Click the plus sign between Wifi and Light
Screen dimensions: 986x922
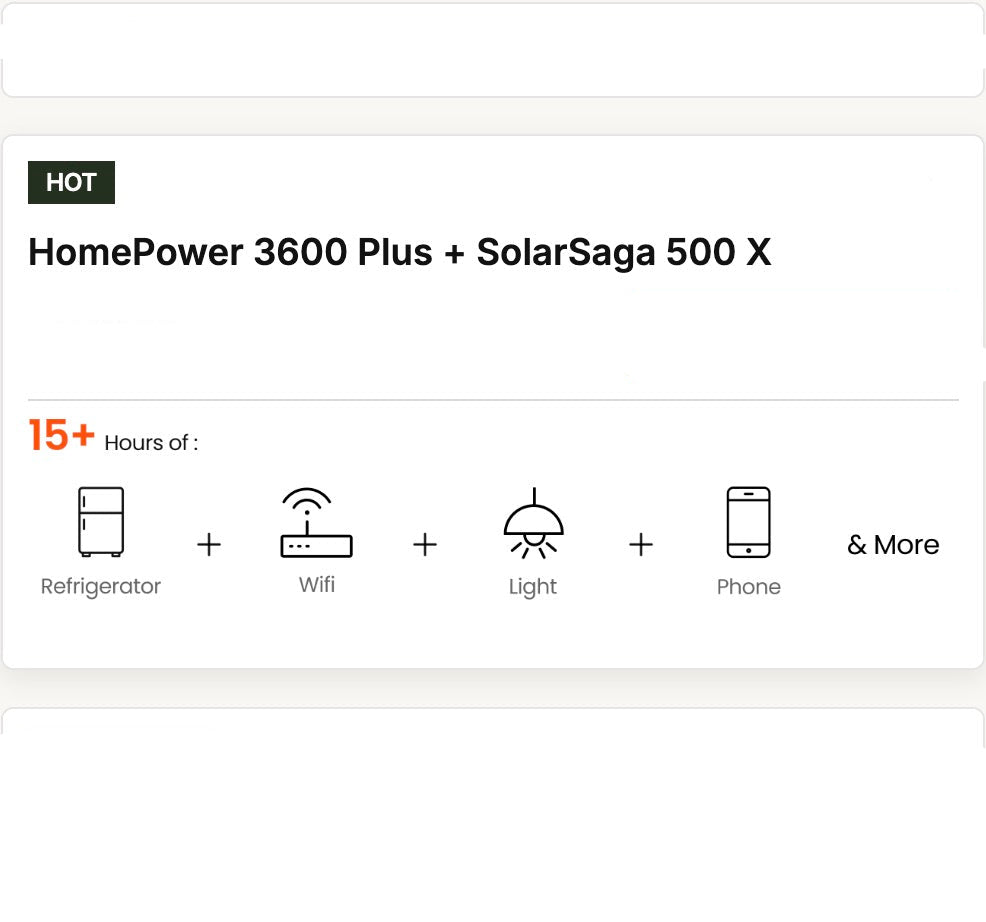[x=425, y=545]
